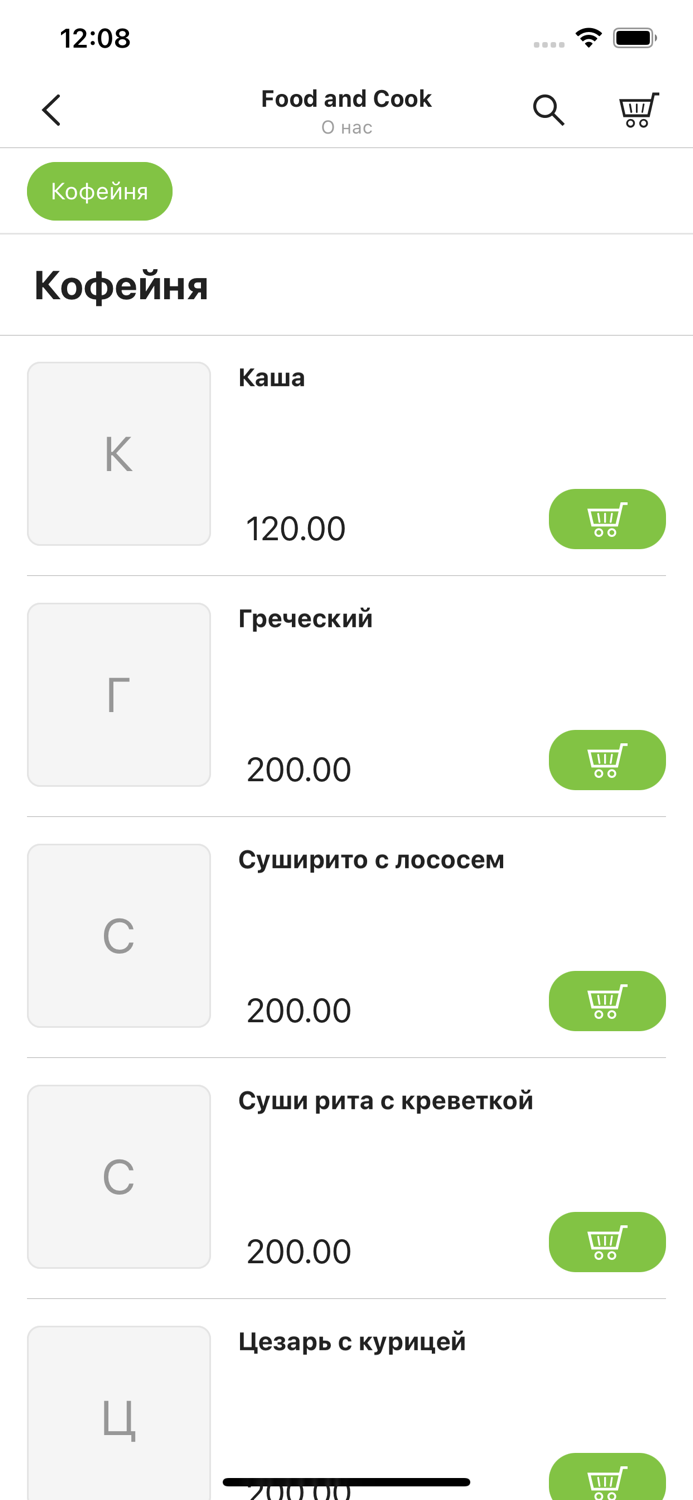Go back using the back arrow
Screen dimensions: 693x1500
pyautogui.click(x=51, y=110)
